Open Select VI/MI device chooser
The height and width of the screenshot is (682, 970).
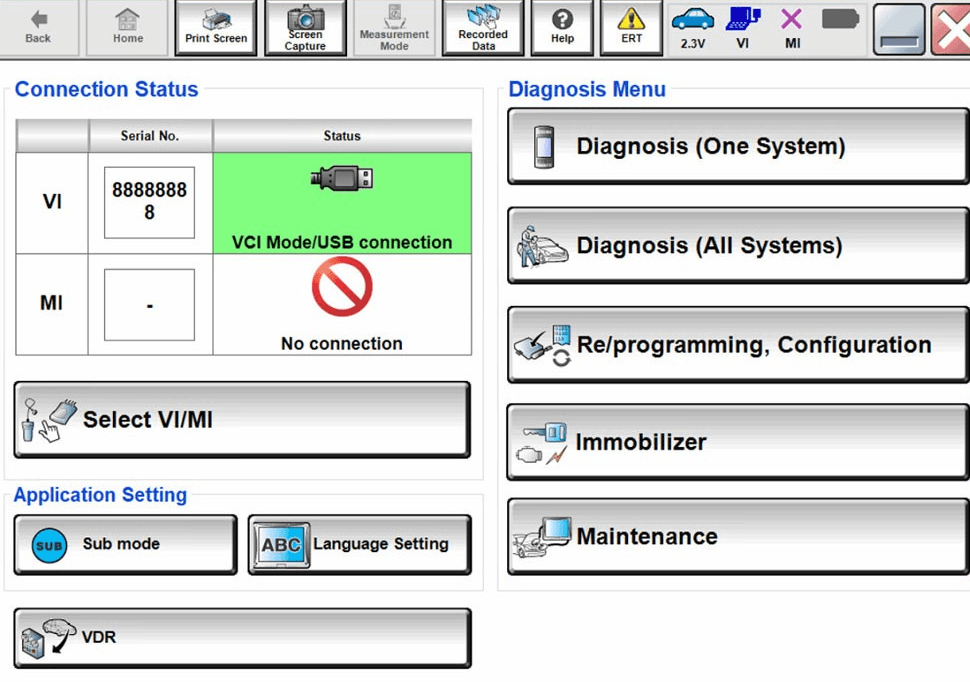pyautogui.click(x=240, y=418)
